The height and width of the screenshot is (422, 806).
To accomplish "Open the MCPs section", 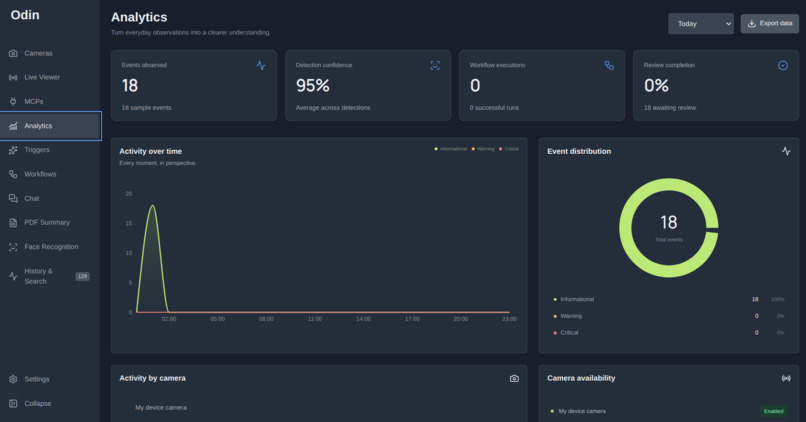I will (50, 102).
